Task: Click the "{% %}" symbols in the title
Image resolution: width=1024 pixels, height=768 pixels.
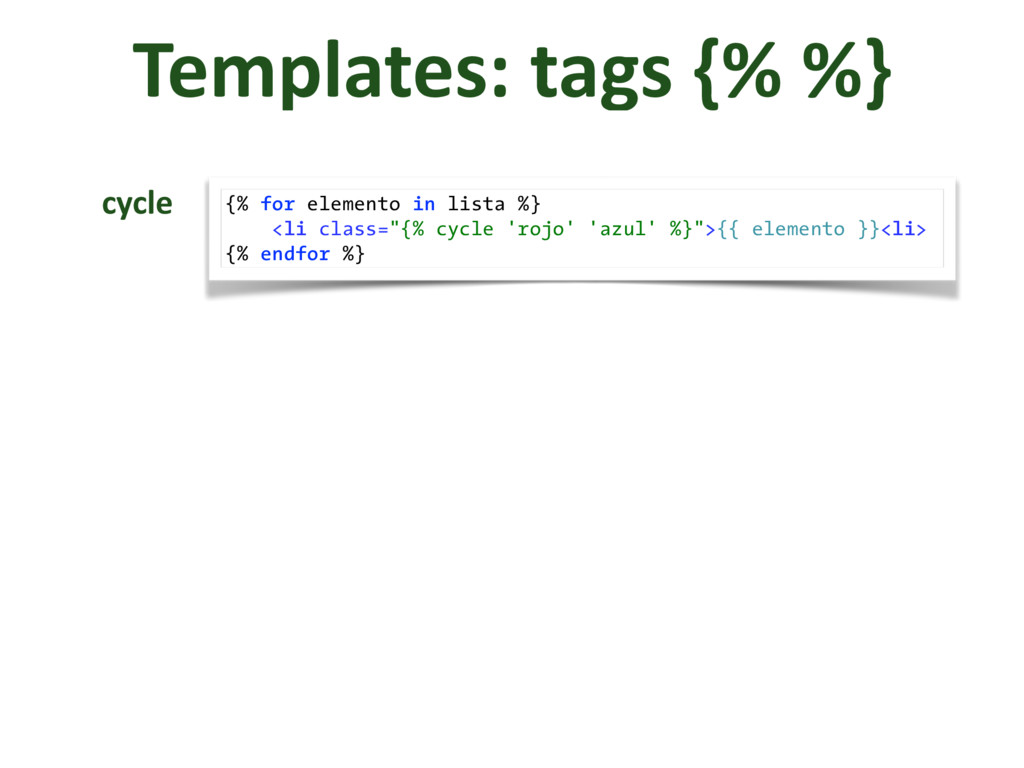Action: pyautogui.click(x=788, y=72)
